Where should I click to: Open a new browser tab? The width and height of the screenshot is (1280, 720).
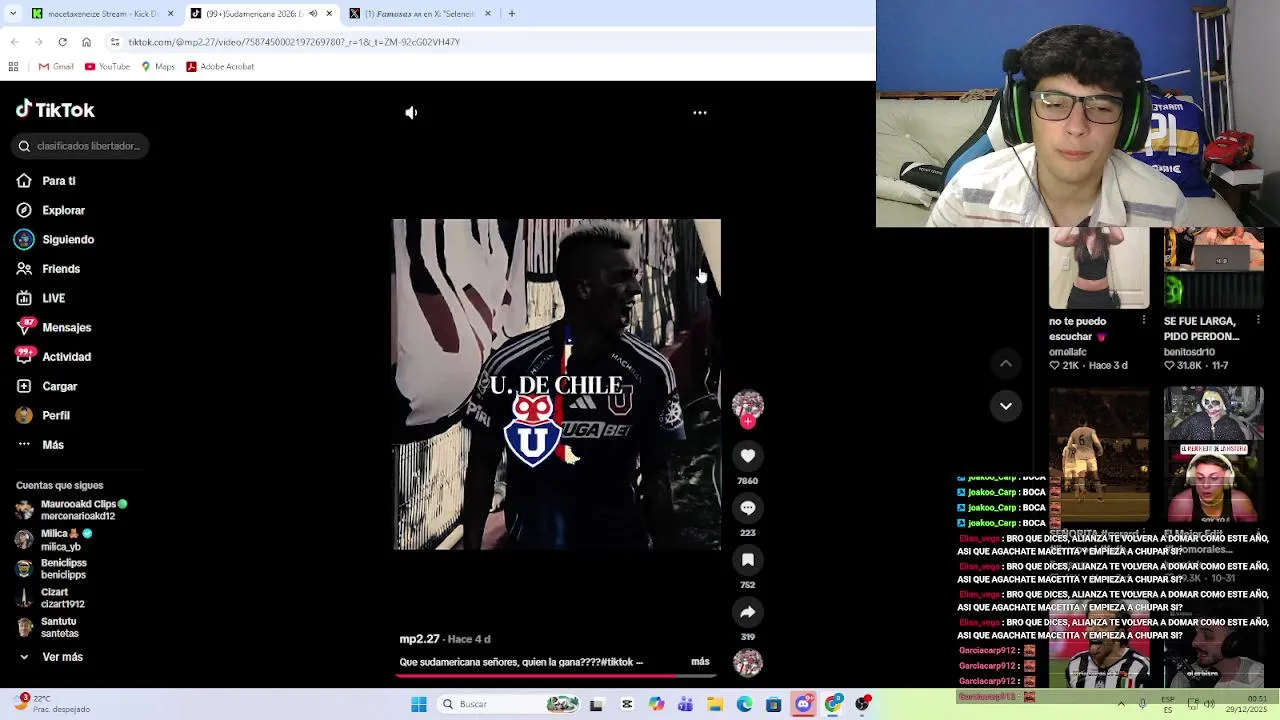512,14
